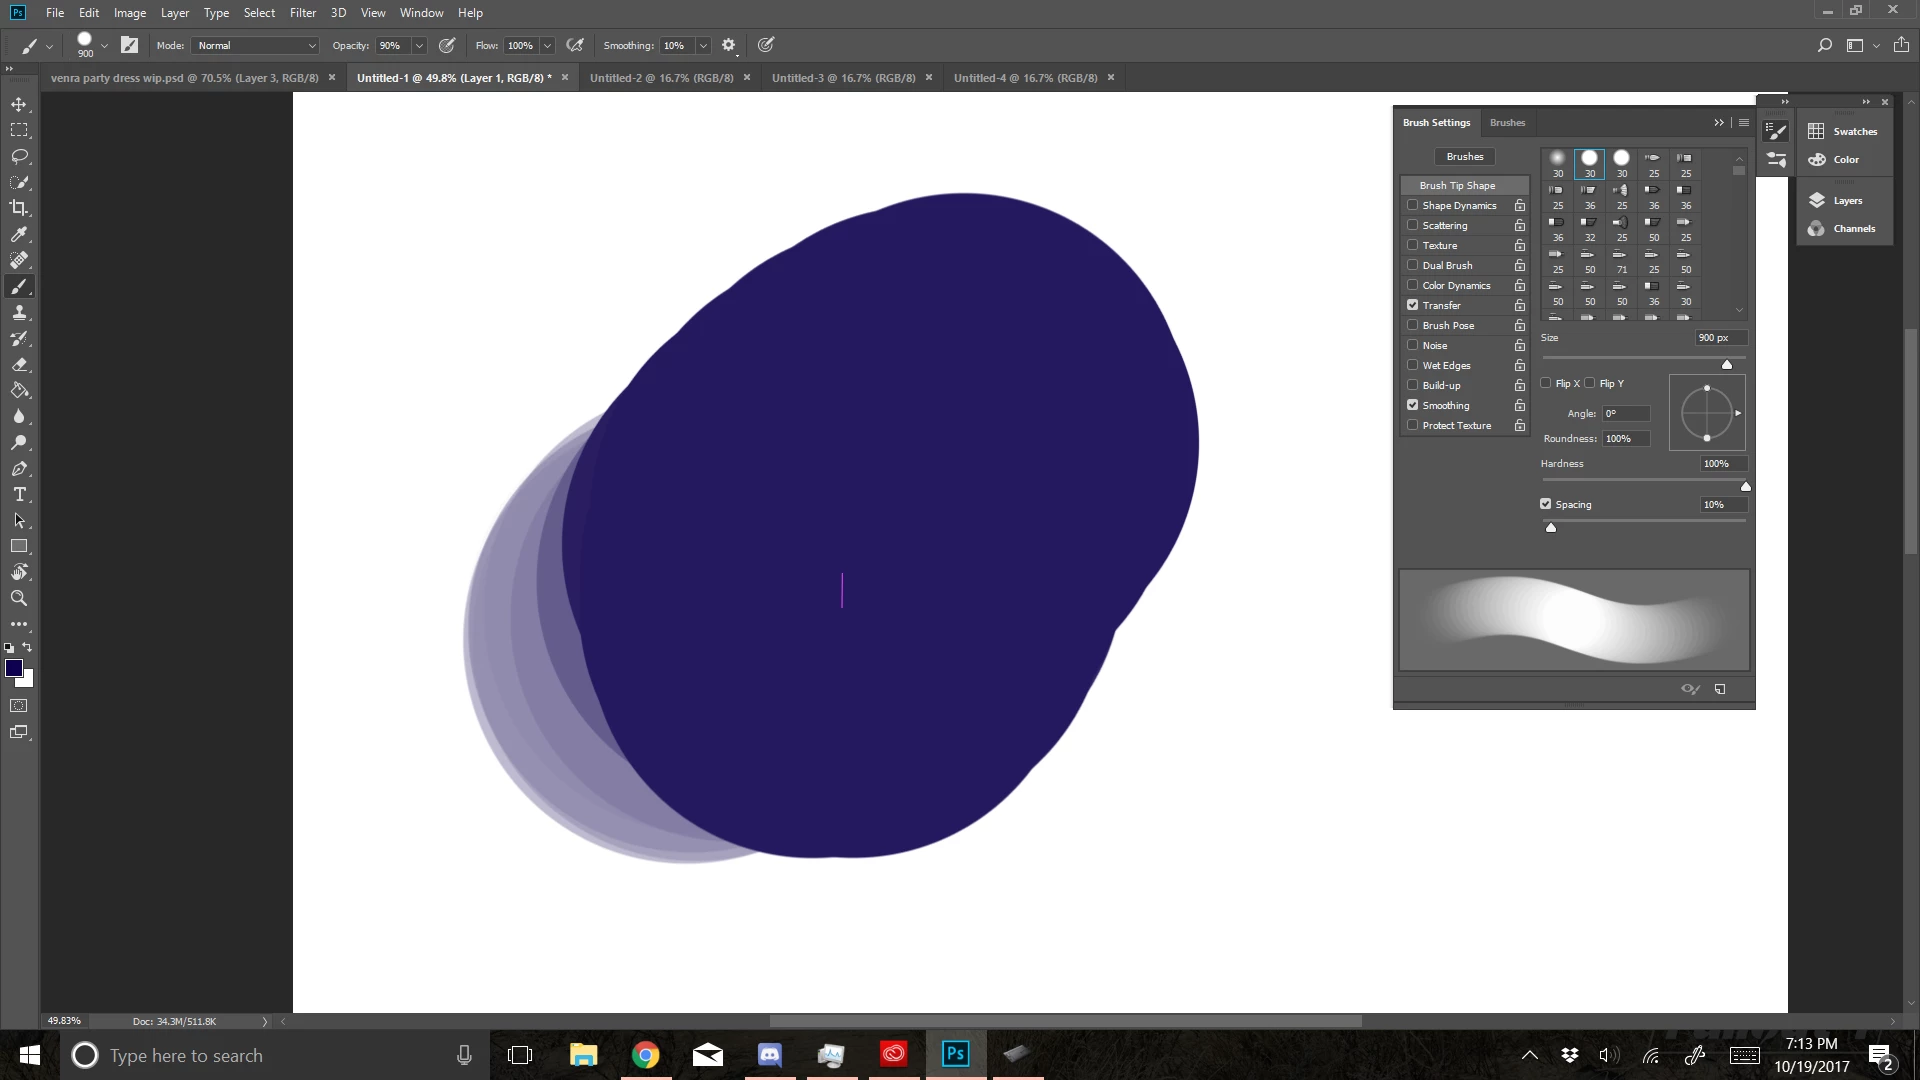
Task: Select the Lasso tool
Action: 19,156
